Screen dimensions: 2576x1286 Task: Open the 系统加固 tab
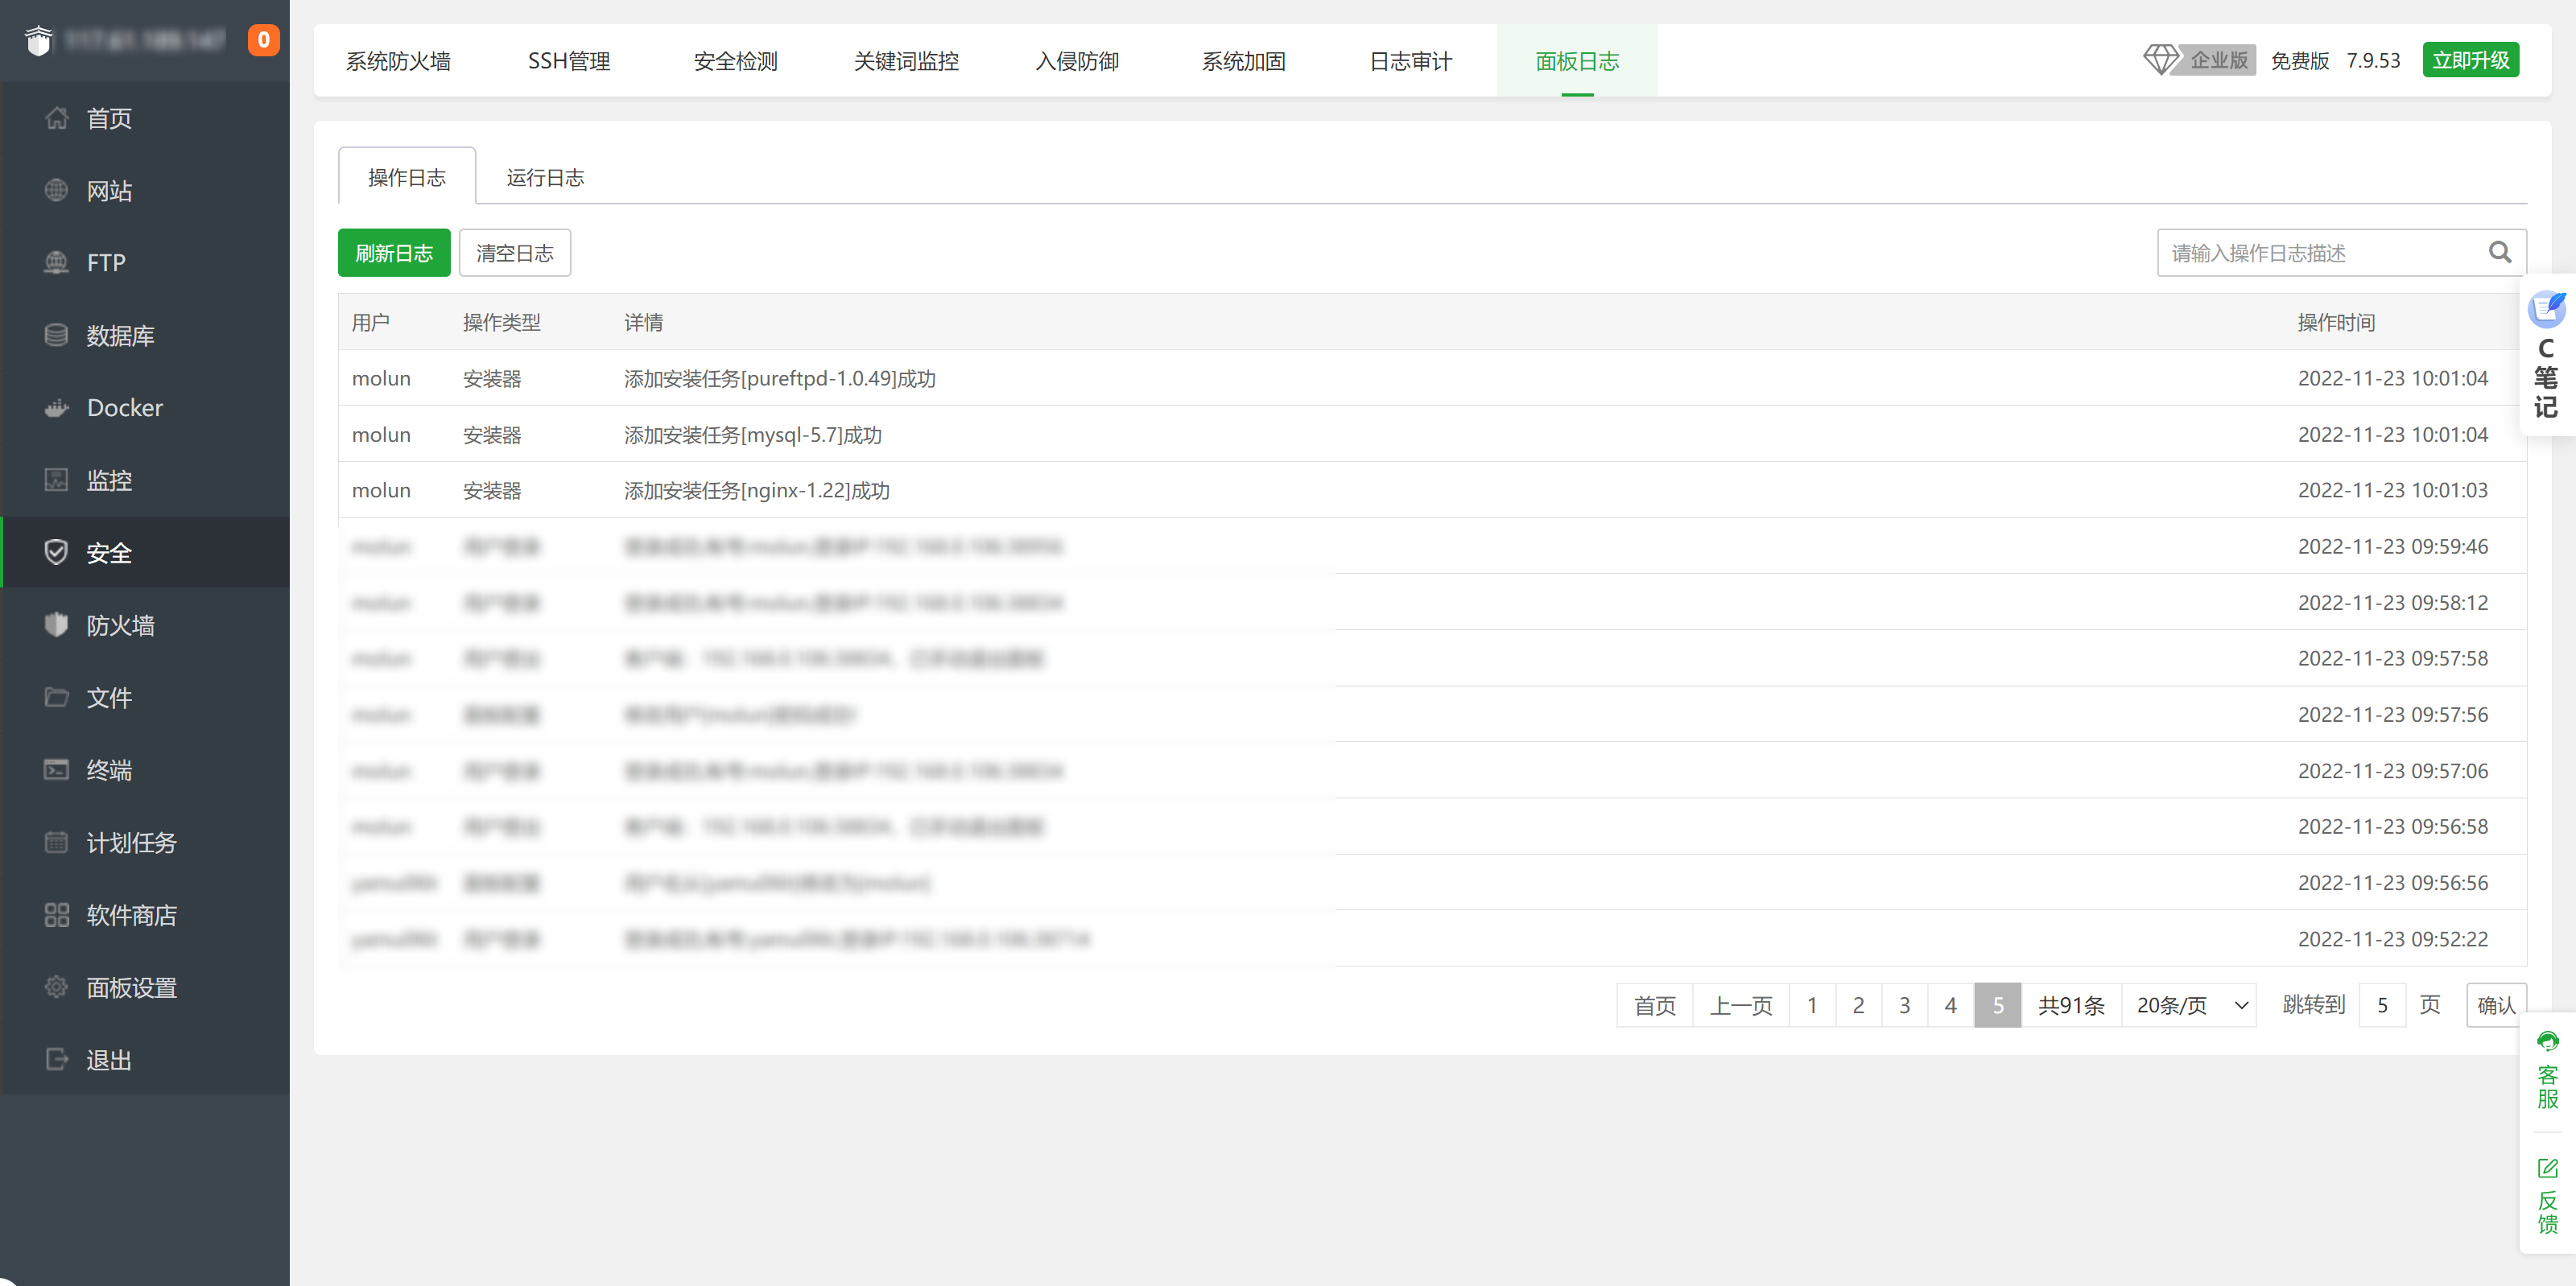[1243, 61]
